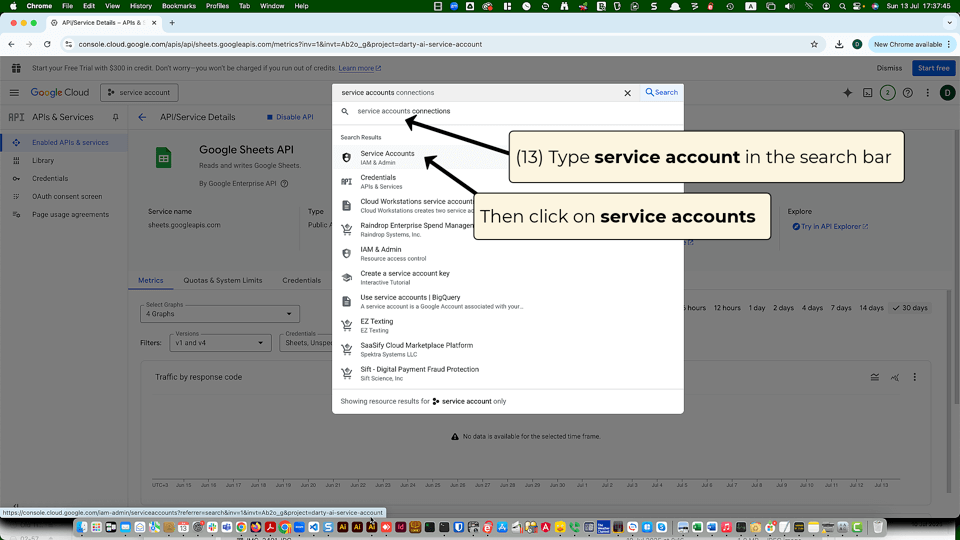Toggle legend icon on Traffic chart
The image size is (960, 540).
tap(875, 378)
